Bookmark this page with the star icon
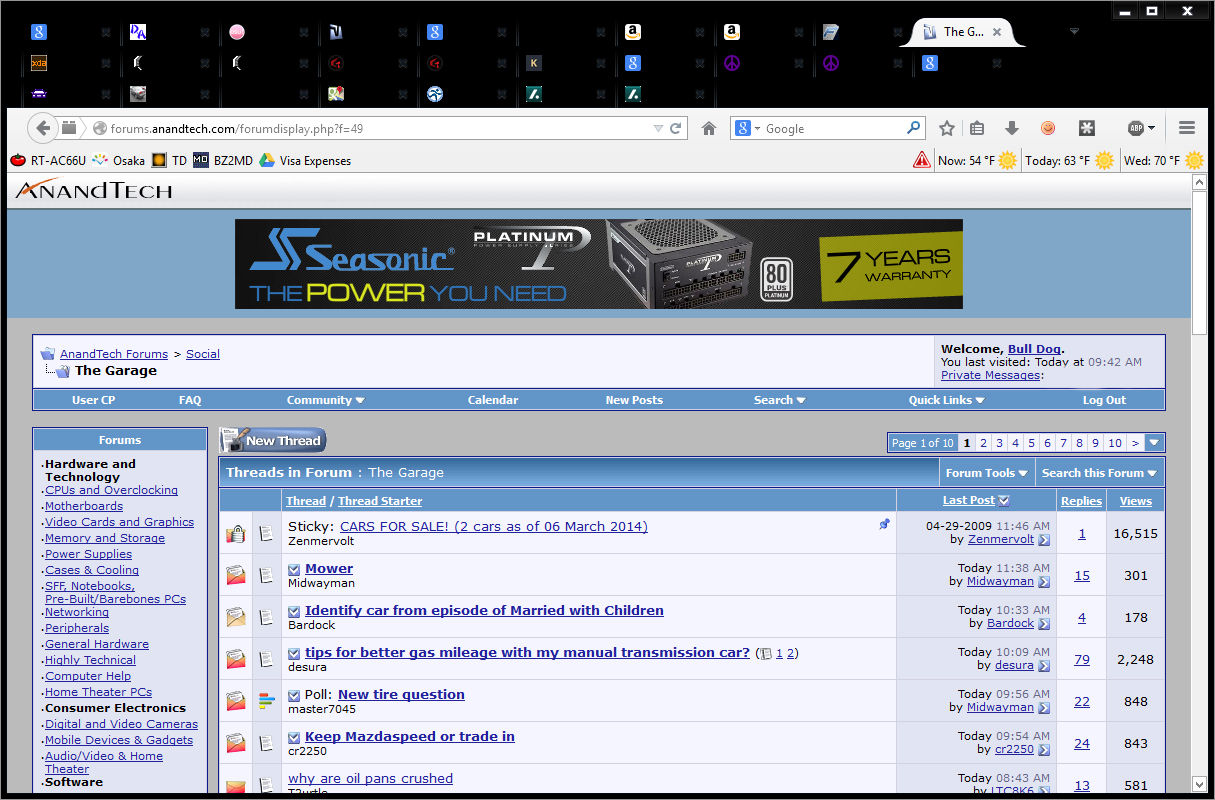1215x800 pixels. click(x=947, y=128)
